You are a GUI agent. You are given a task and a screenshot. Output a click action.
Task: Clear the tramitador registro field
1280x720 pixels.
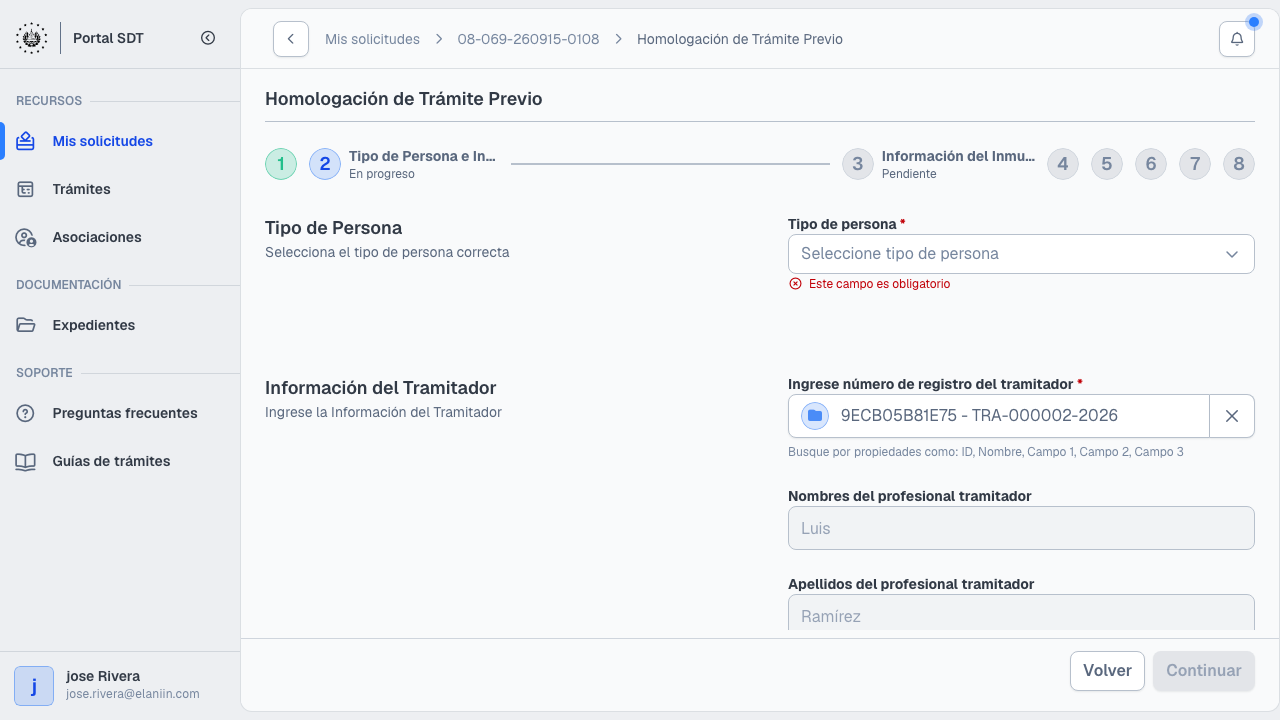[x=1232, y=416]
